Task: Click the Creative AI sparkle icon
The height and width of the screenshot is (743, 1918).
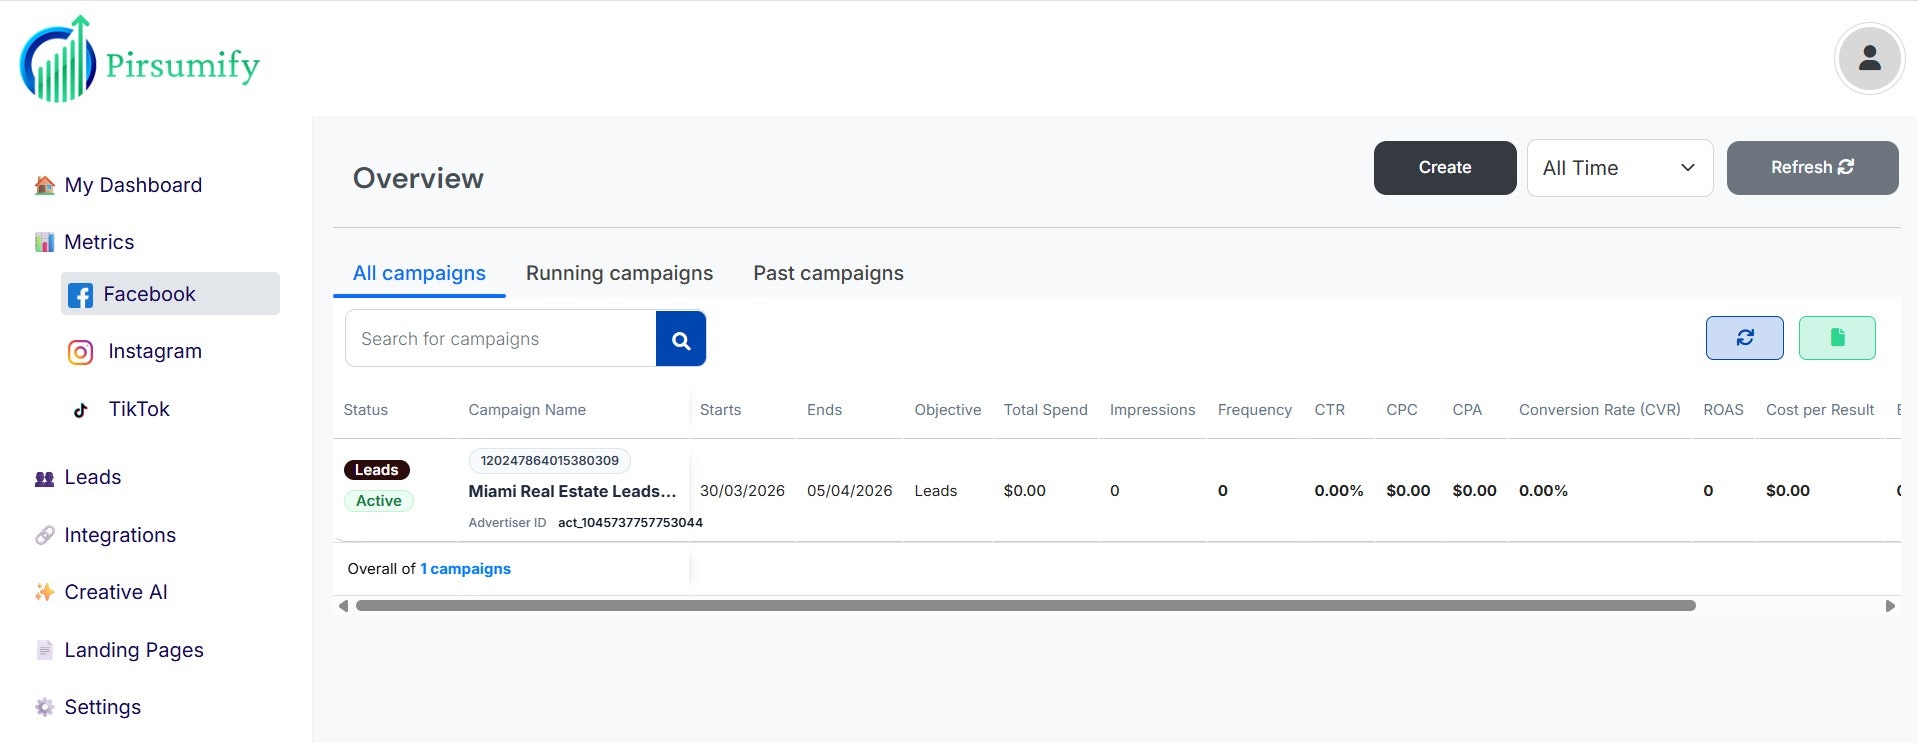Action: click(45, 592)
